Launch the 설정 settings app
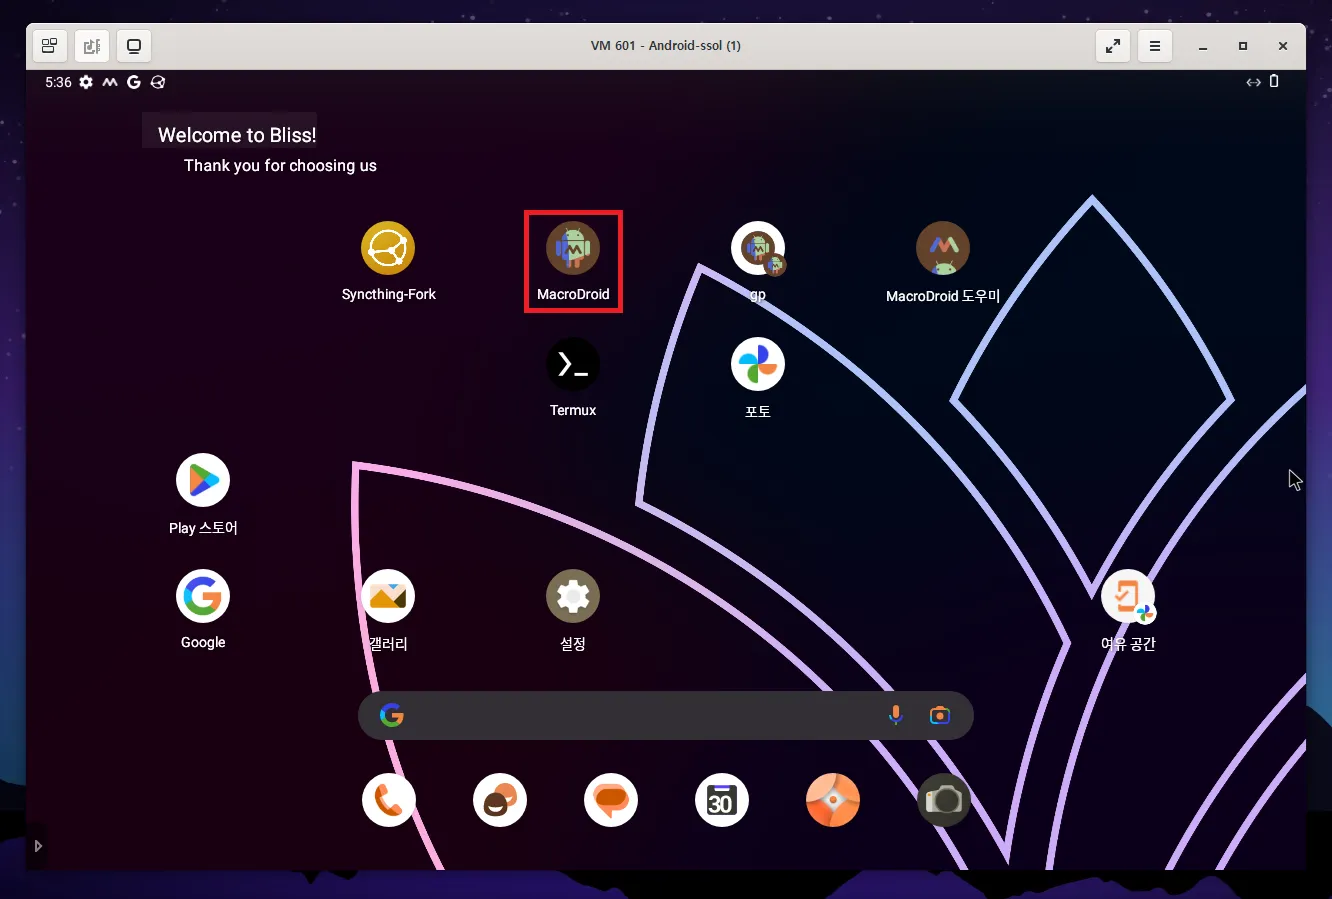Viewport: 1332px width, 899px height. (573, 596)
